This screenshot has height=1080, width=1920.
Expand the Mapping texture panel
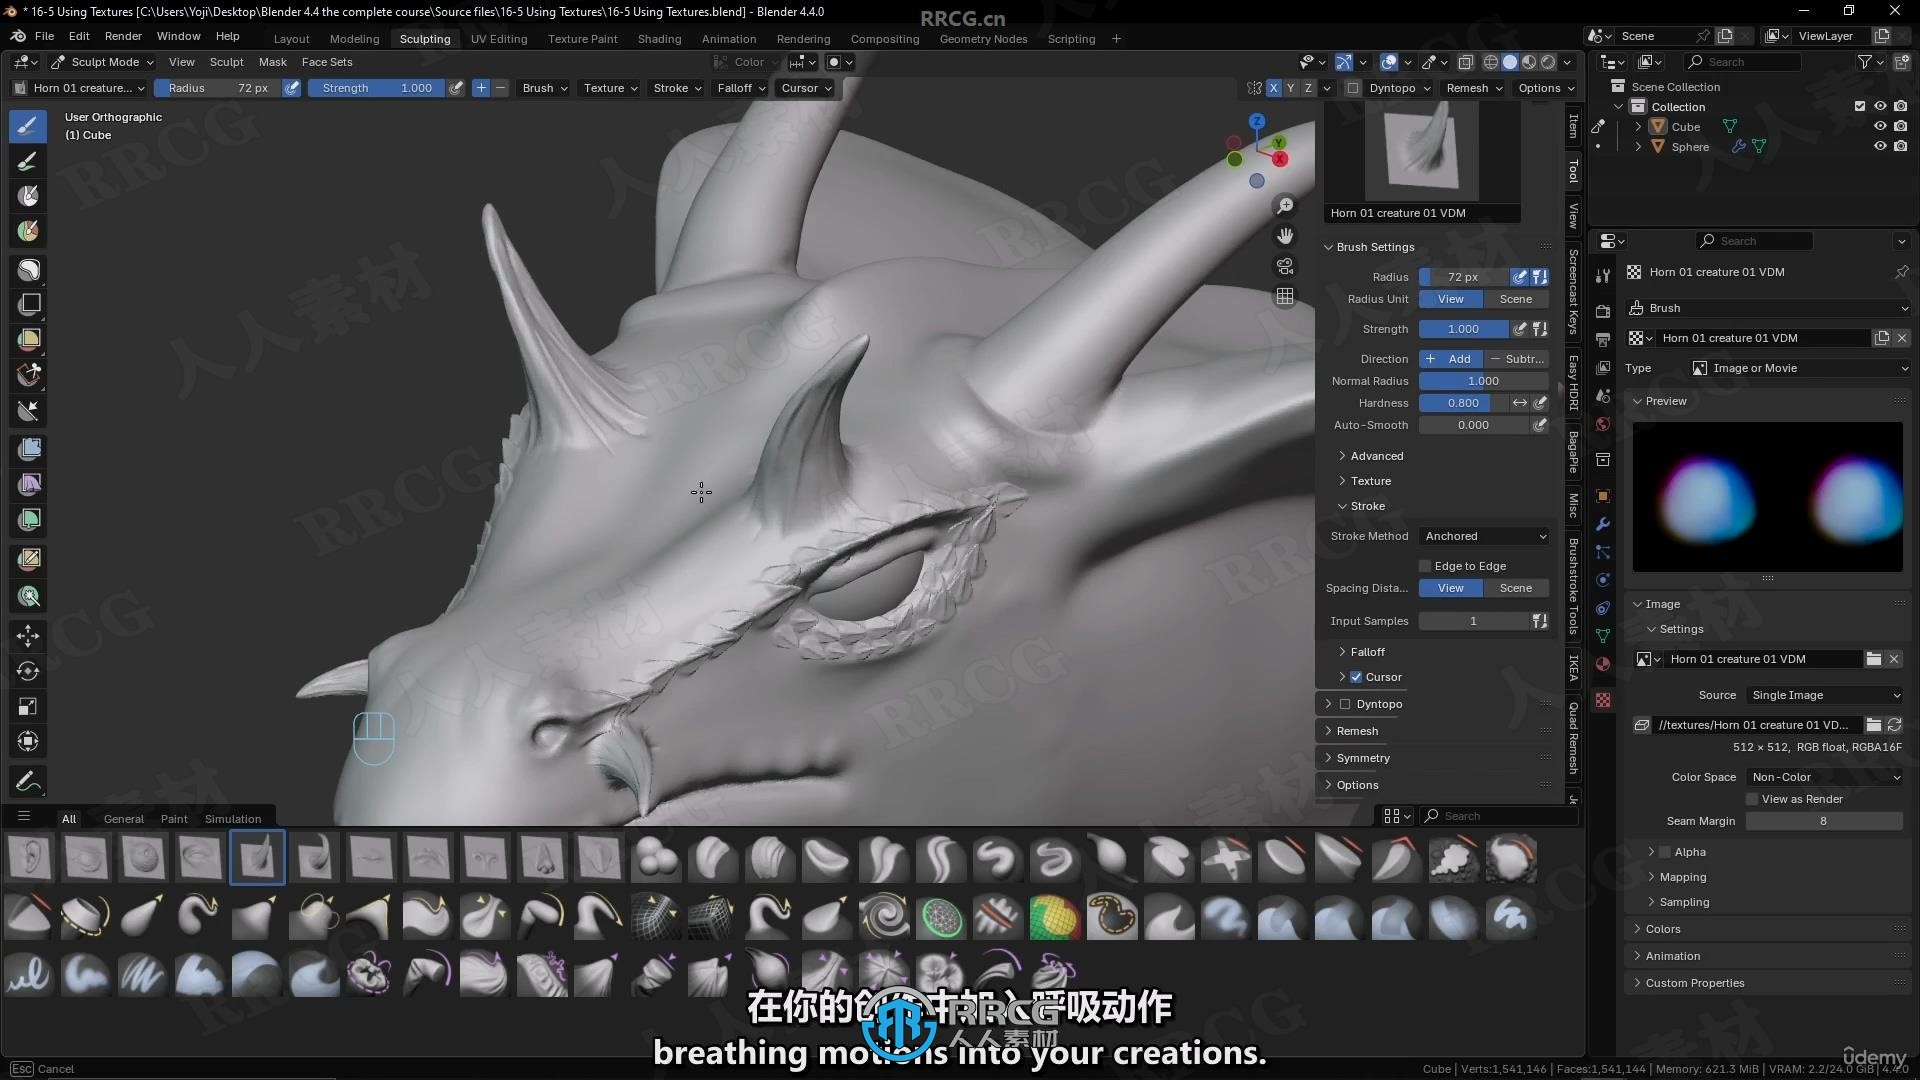point(1683,877)
